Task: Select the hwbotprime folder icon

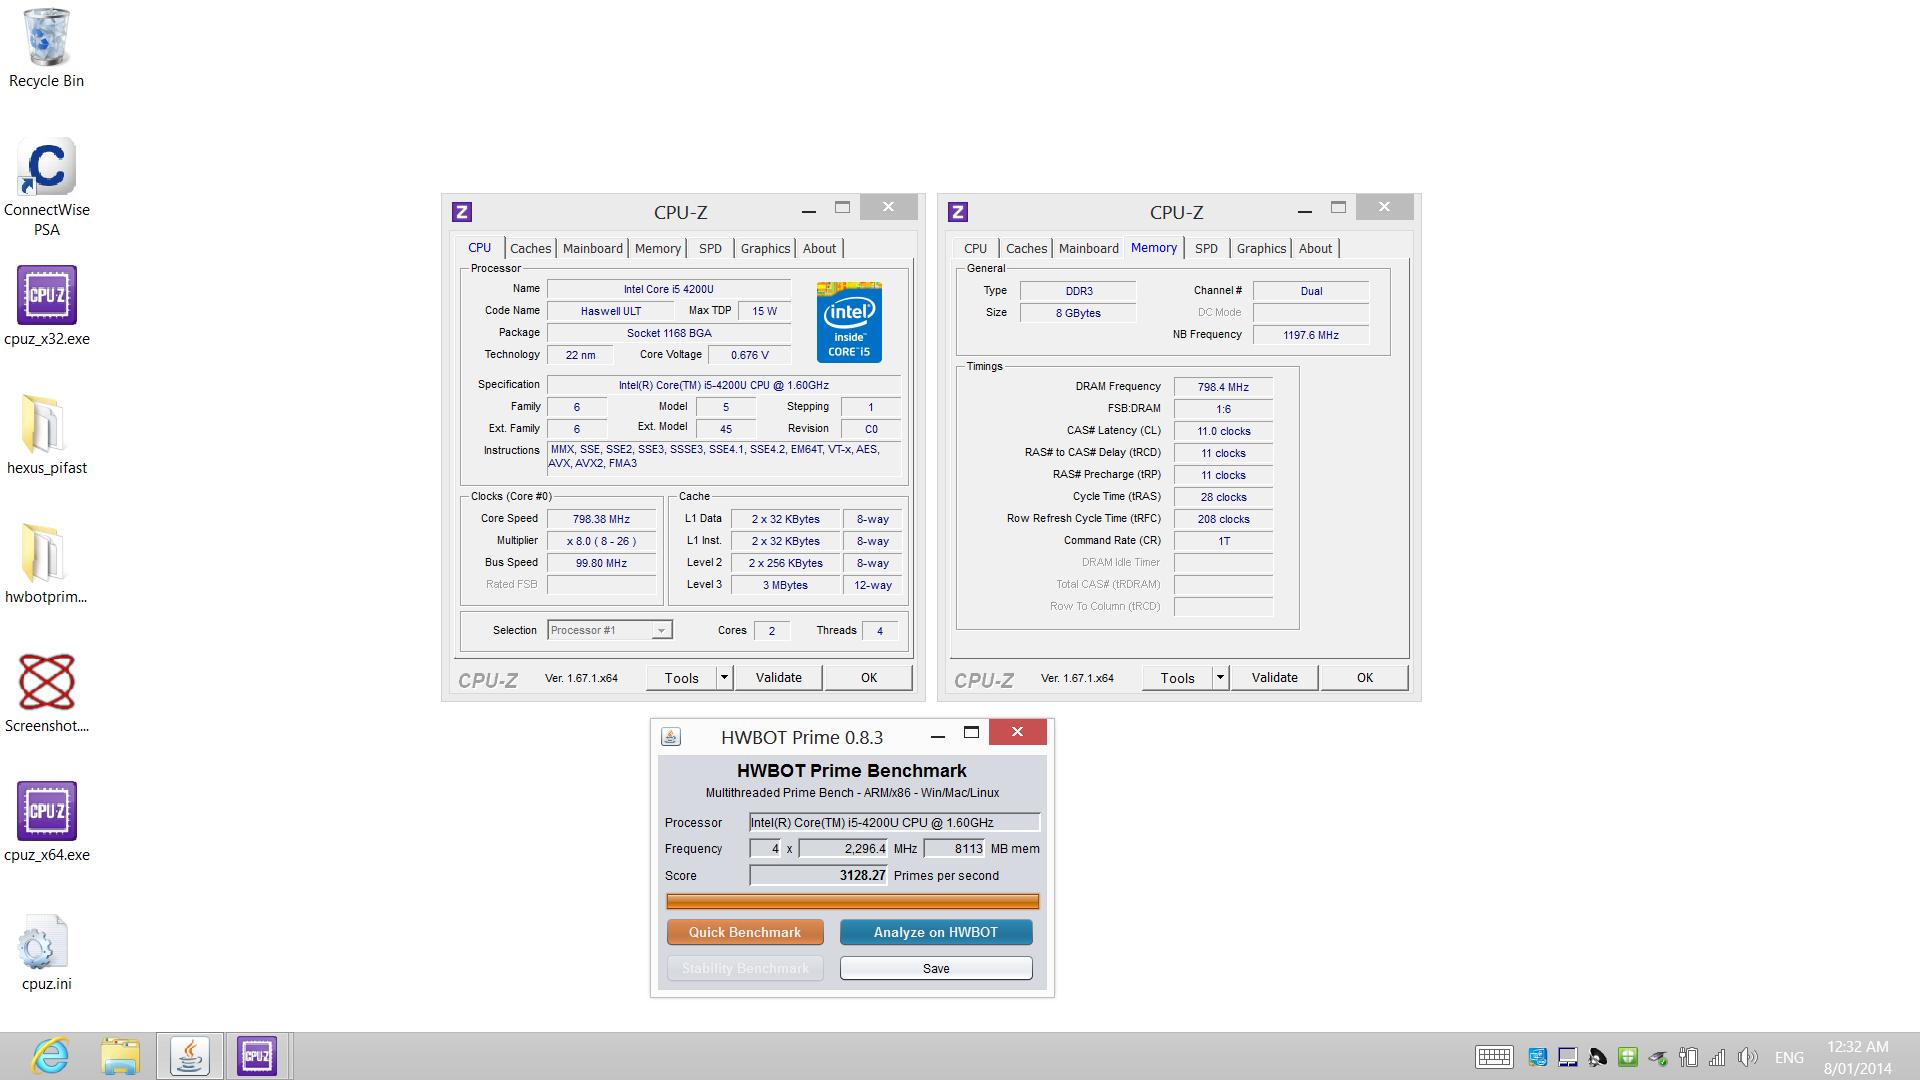Action: point(43,553)
